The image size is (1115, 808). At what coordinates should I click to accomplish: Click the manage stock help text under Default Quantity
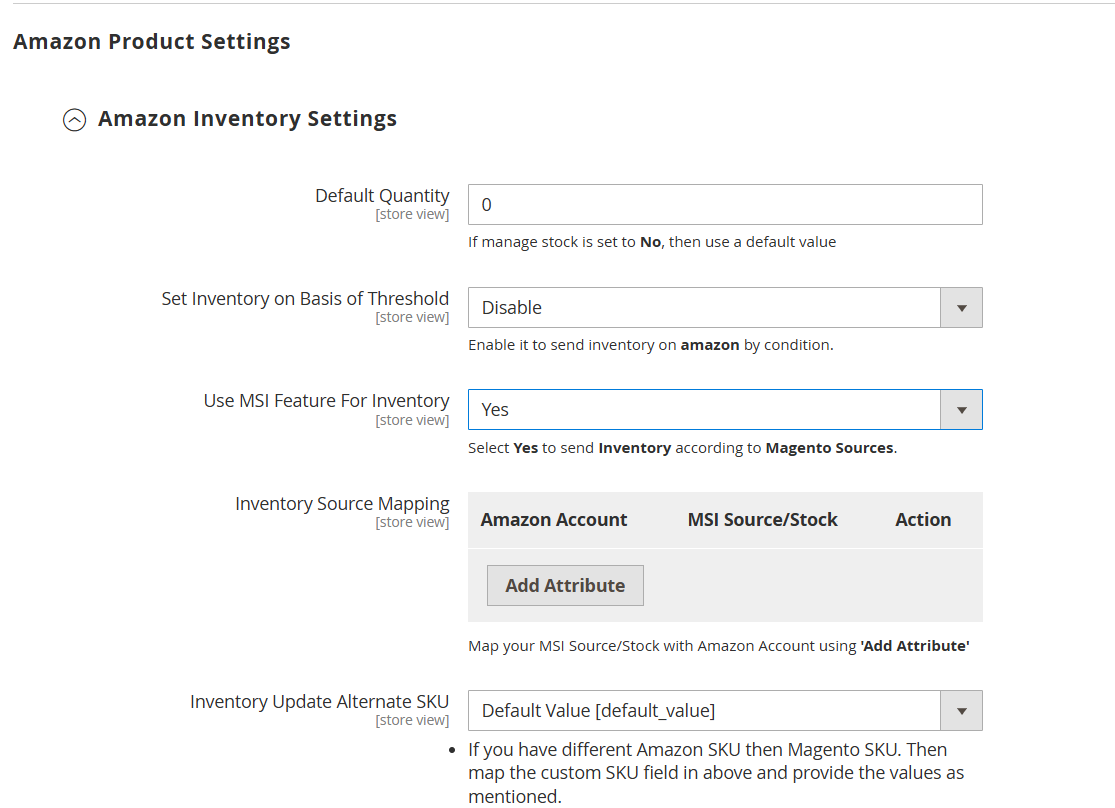click(651, 242)
